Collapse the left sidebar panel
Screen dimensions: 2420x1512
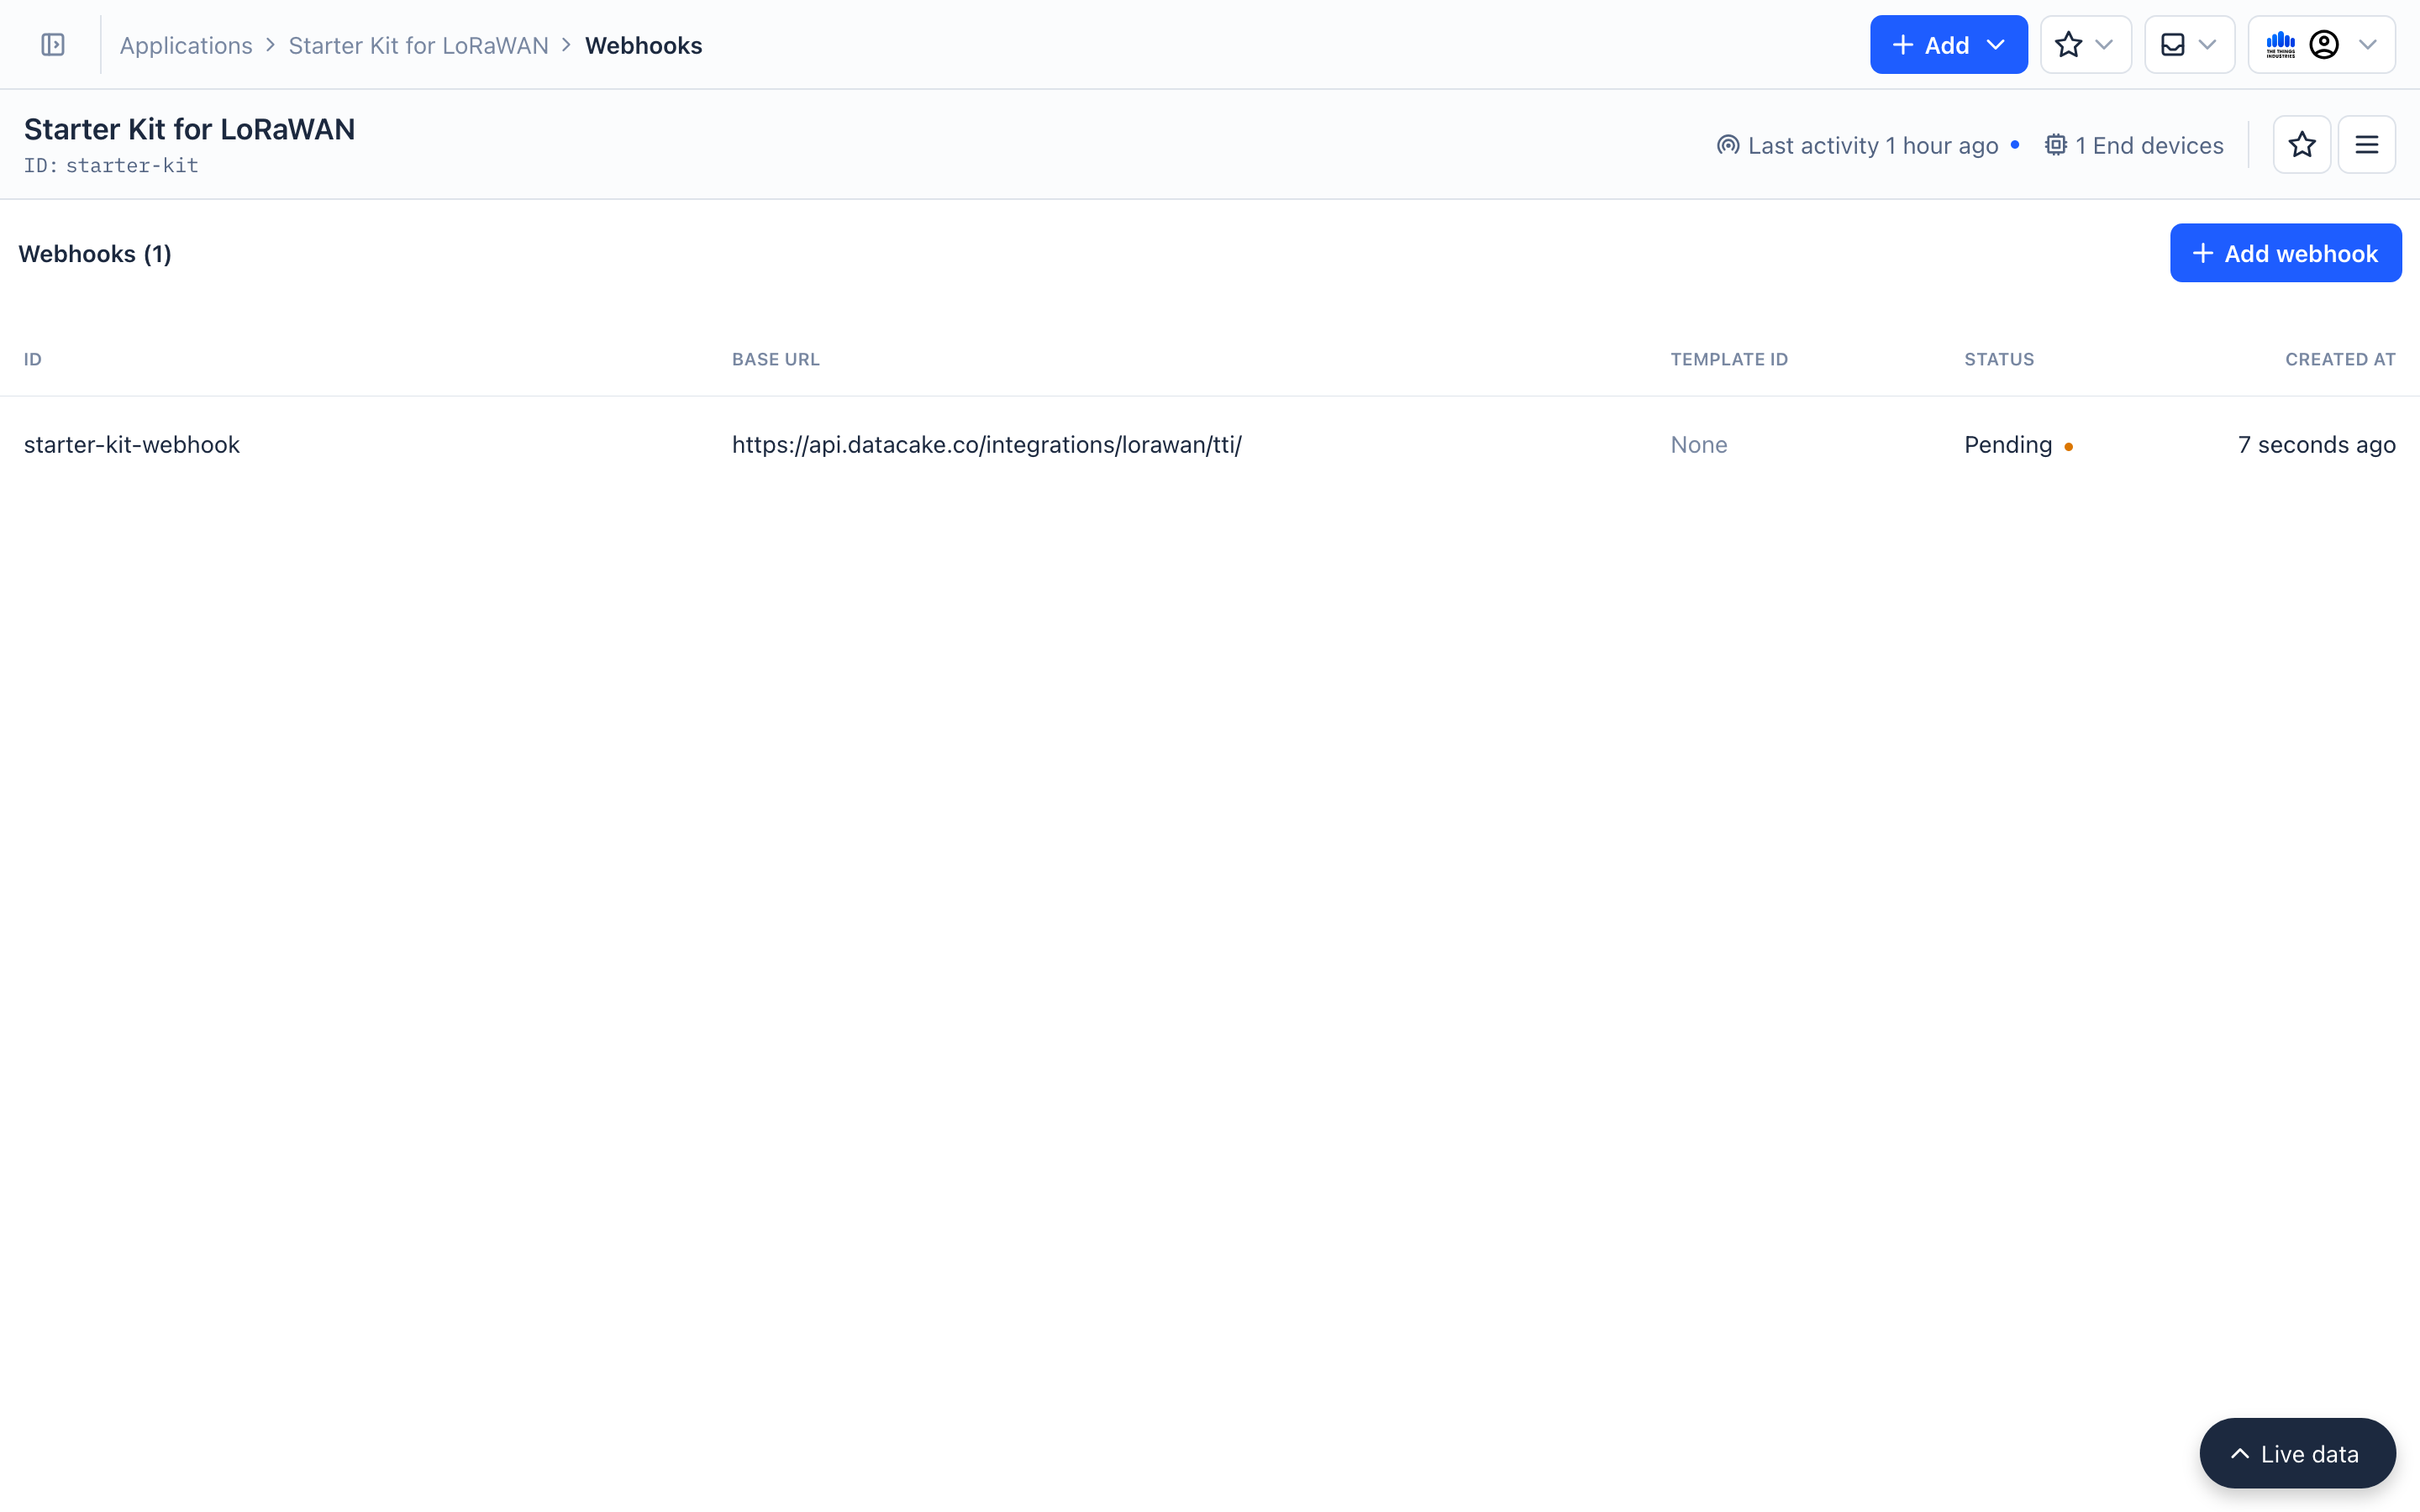click(52, 44)
